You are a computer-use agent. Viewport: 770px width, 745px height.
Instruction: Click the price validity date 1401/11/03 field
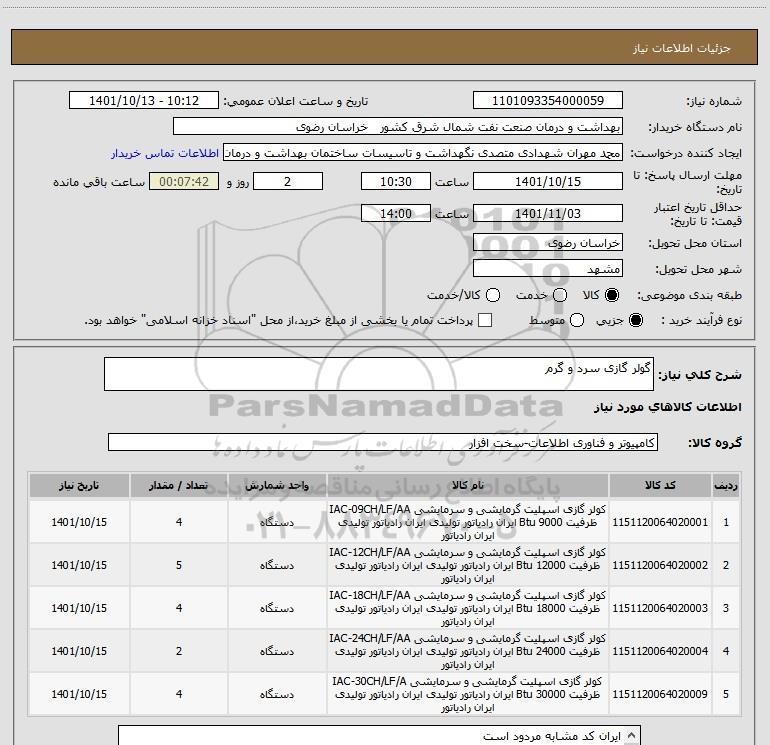click(548, 213)
